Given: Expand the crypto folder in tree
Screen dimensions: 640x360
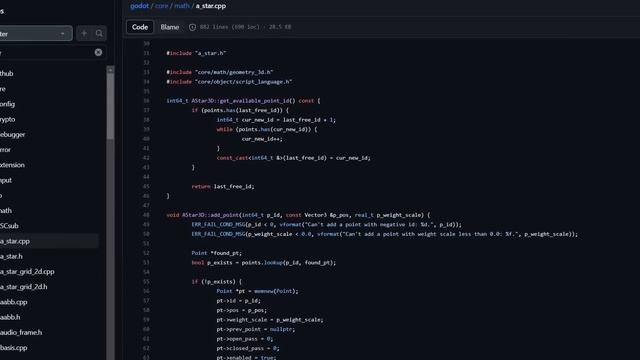Looking at the screenshot, I should [7, 119].
